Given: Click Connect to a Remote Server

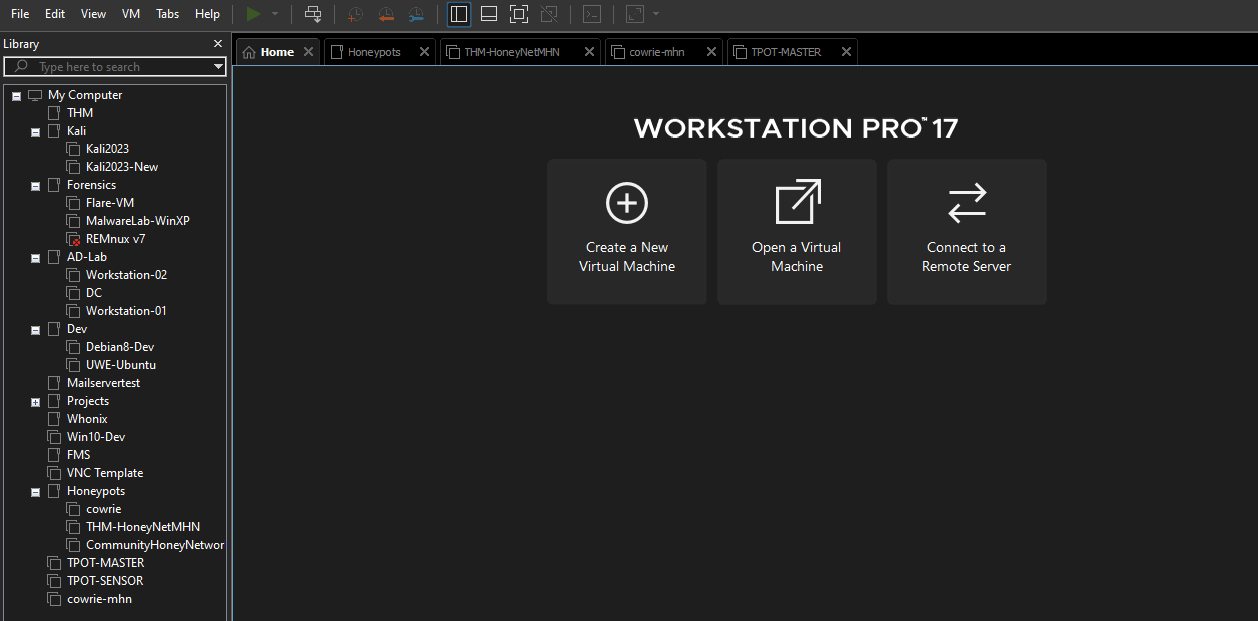Looking at the screenshot, I should (967, 232).
